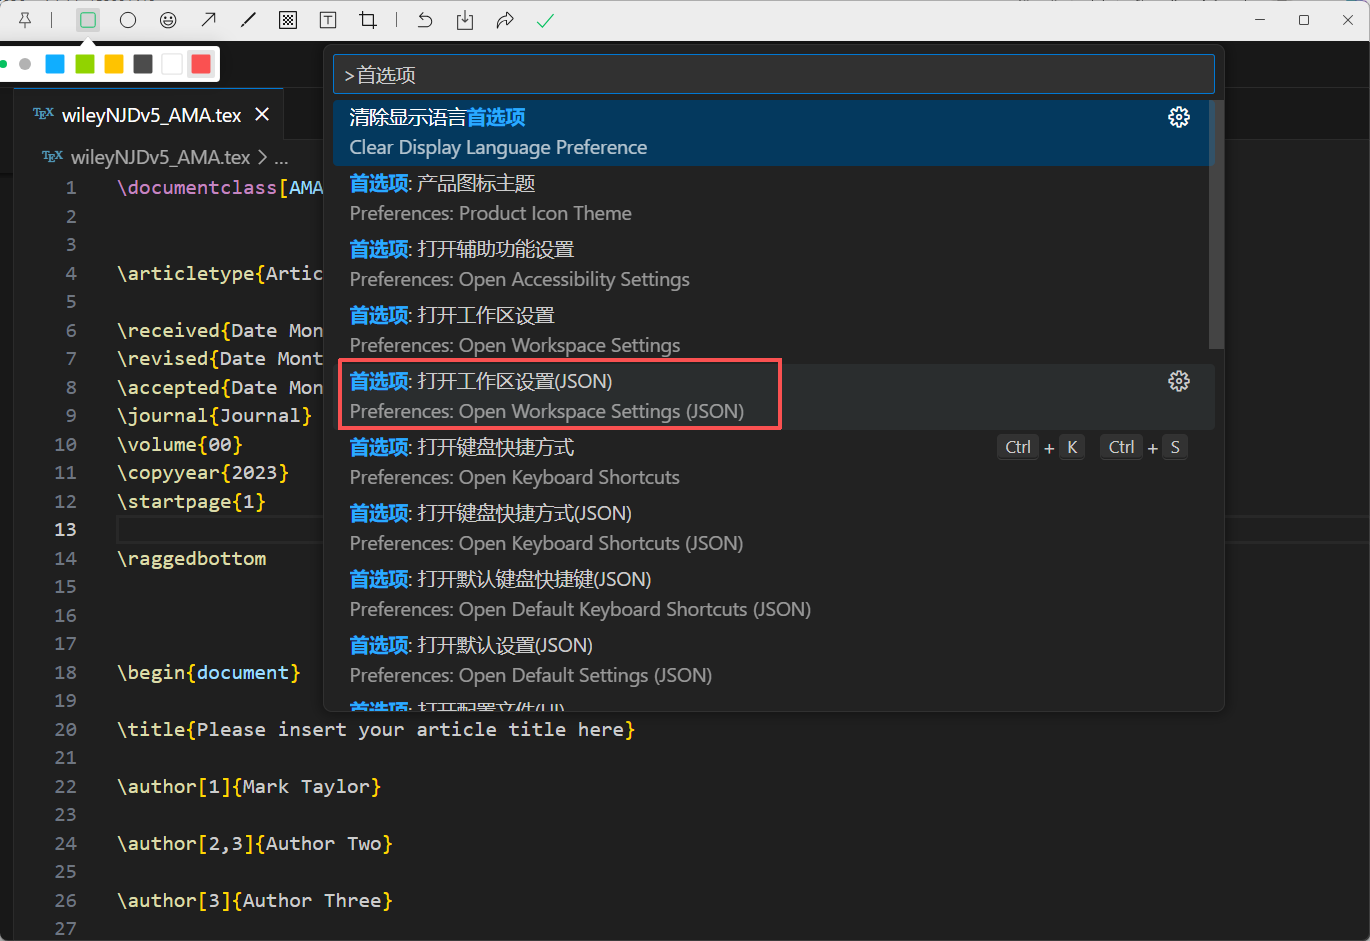1370x941 pixels.
Task: Choose the yellow color swatch
Action: (114, 64)
